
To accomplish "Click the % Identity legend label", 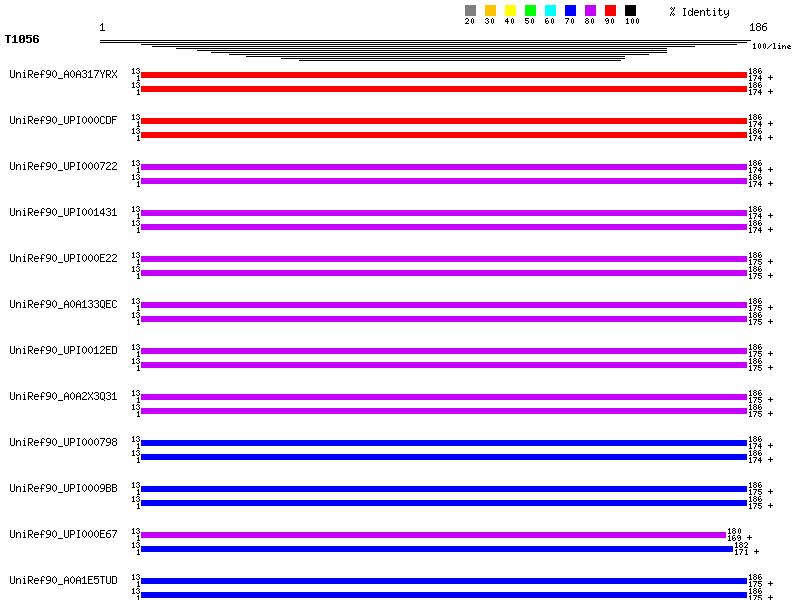I will 699,12.
